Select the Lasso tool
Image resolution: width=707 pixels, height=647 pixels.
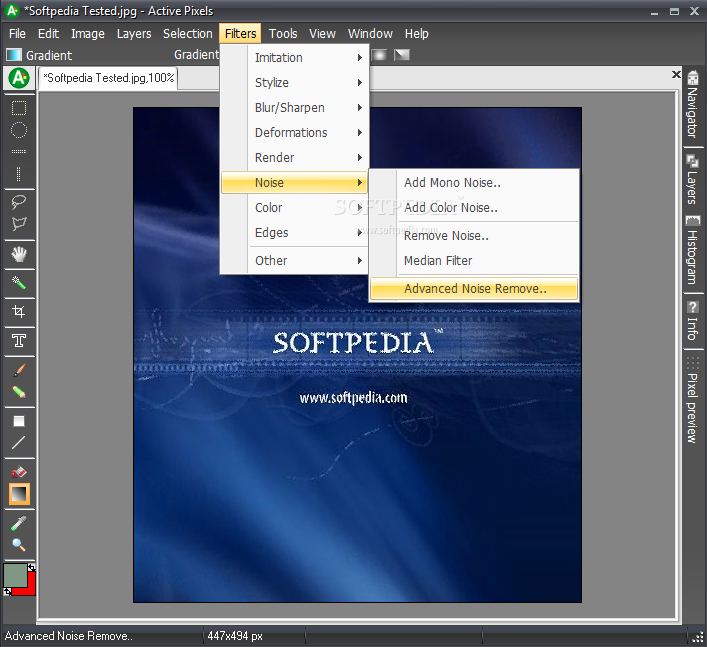pyautogui.click(x=18, y=202)
